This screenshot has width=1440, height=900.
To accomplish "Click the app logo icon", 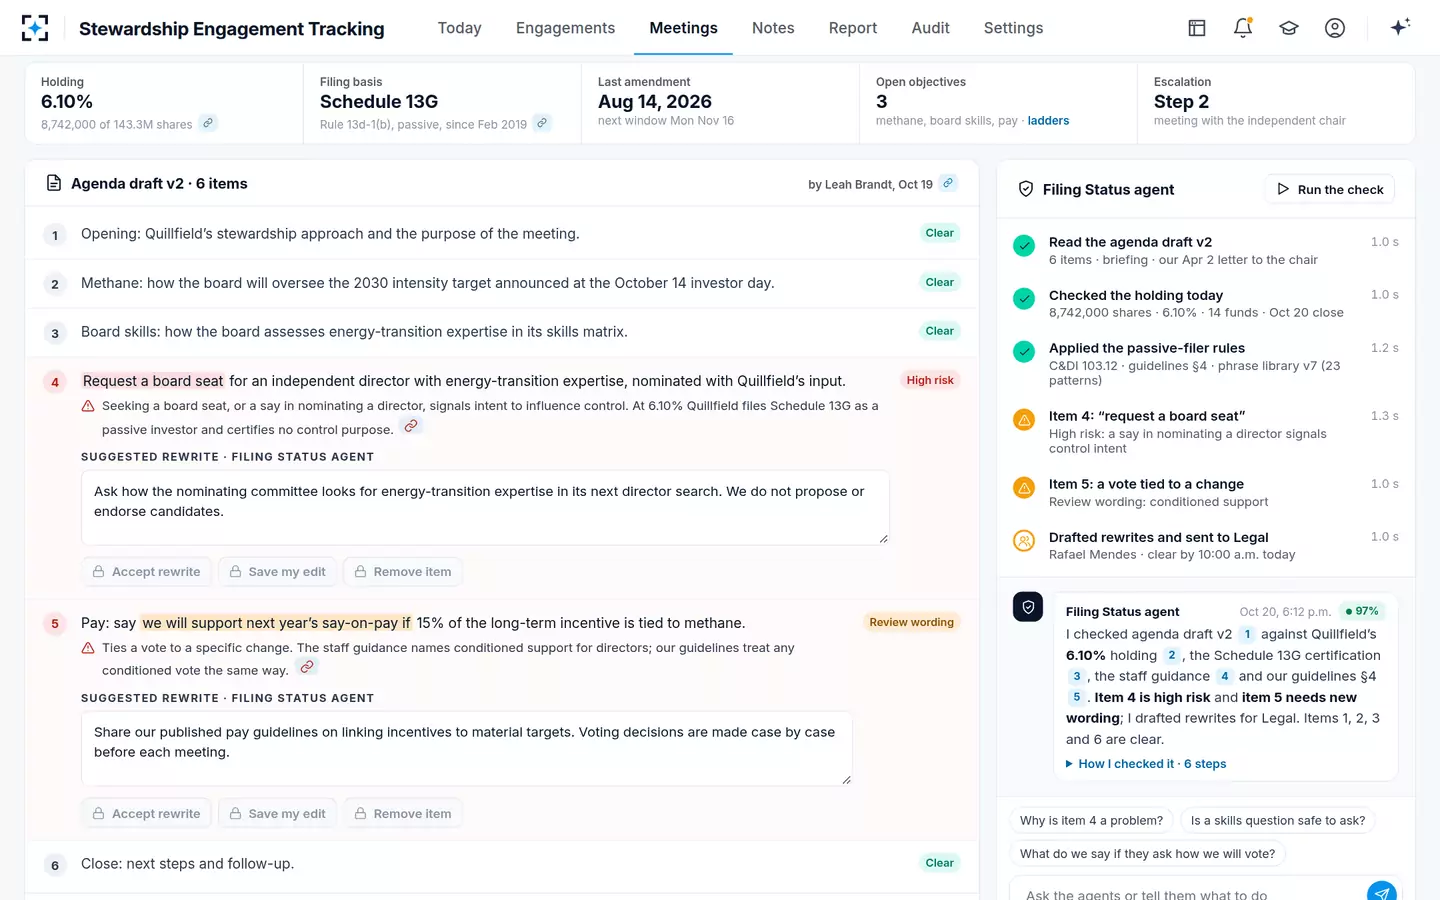I will tap(35, 28).
